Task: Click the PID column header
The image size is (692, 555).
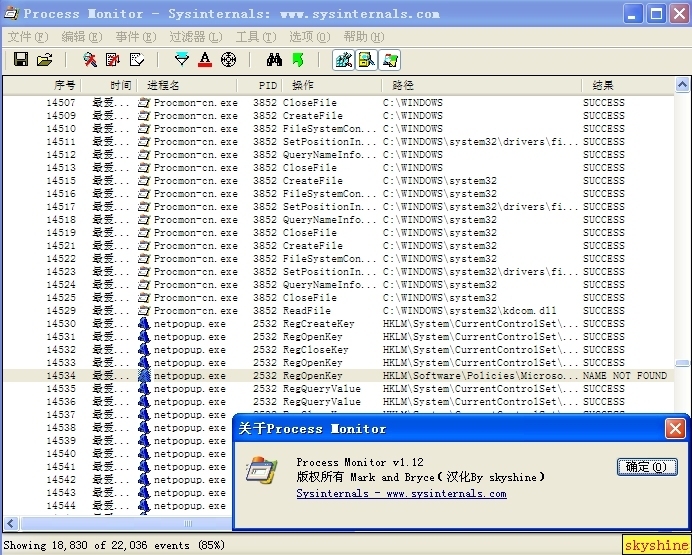Action: pos(259,85)
